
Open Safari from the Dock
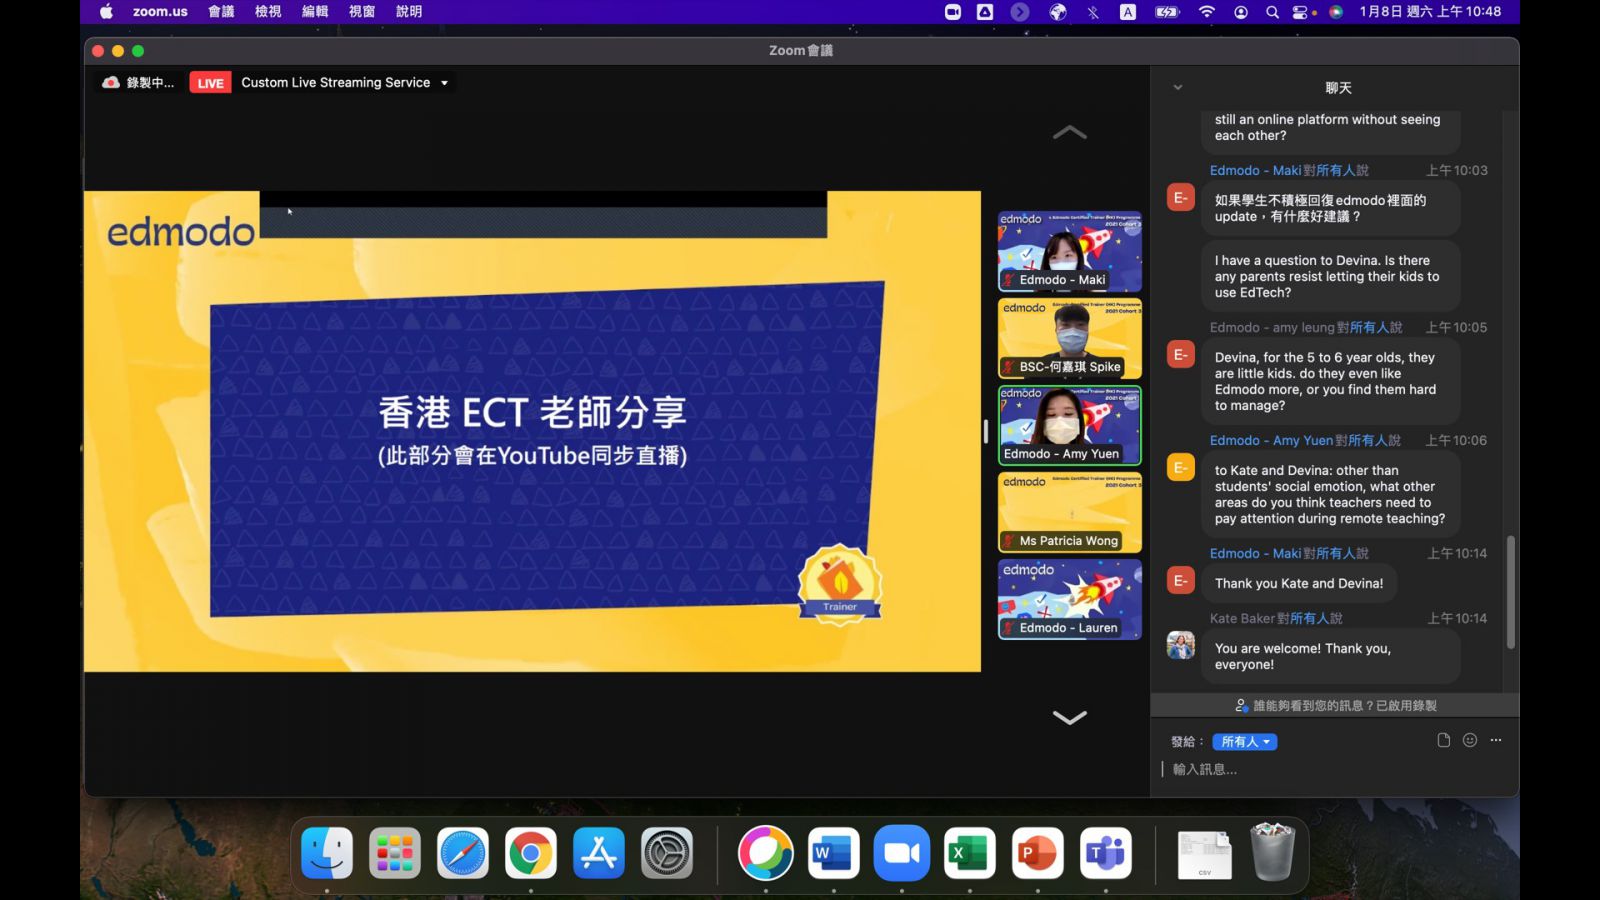coord(463,853)
